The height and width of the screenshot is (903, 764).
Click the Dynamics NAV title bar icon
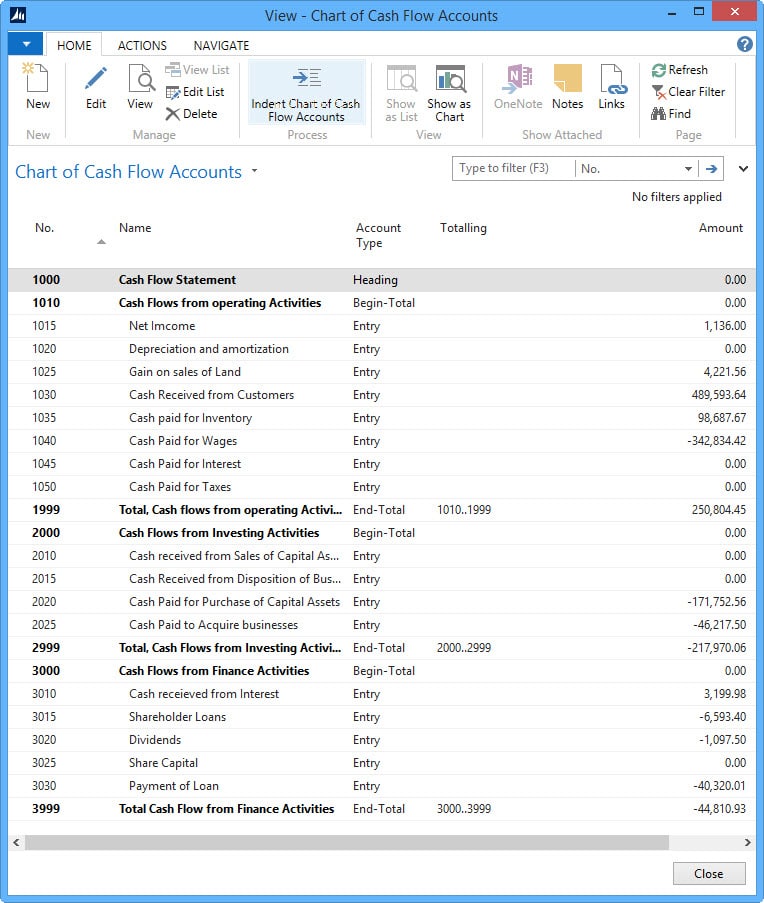click(x=18, y=15)
